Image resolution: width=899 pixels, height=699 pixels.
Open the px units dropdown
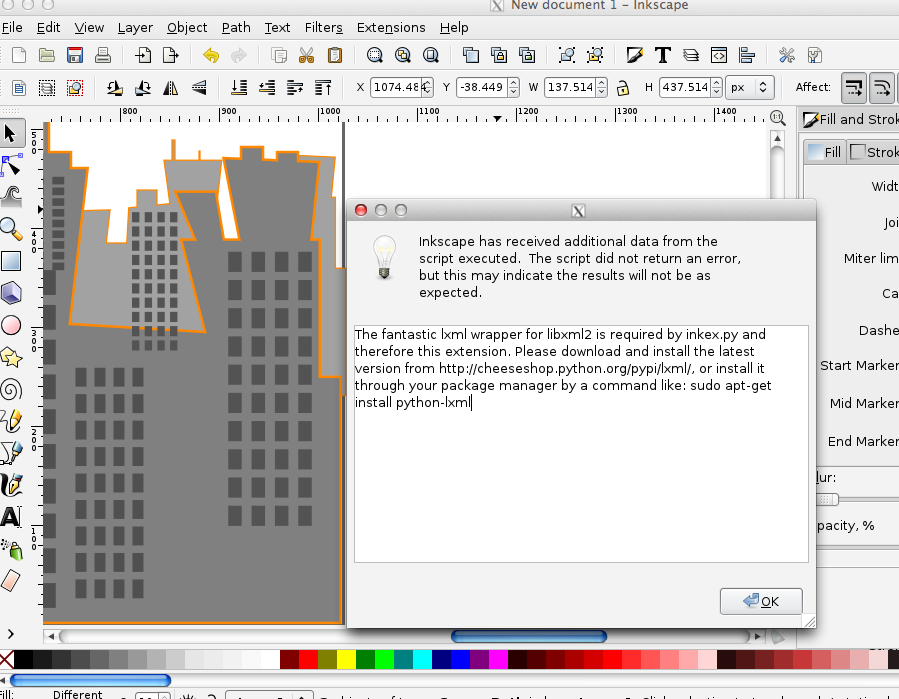pos(750,87)
